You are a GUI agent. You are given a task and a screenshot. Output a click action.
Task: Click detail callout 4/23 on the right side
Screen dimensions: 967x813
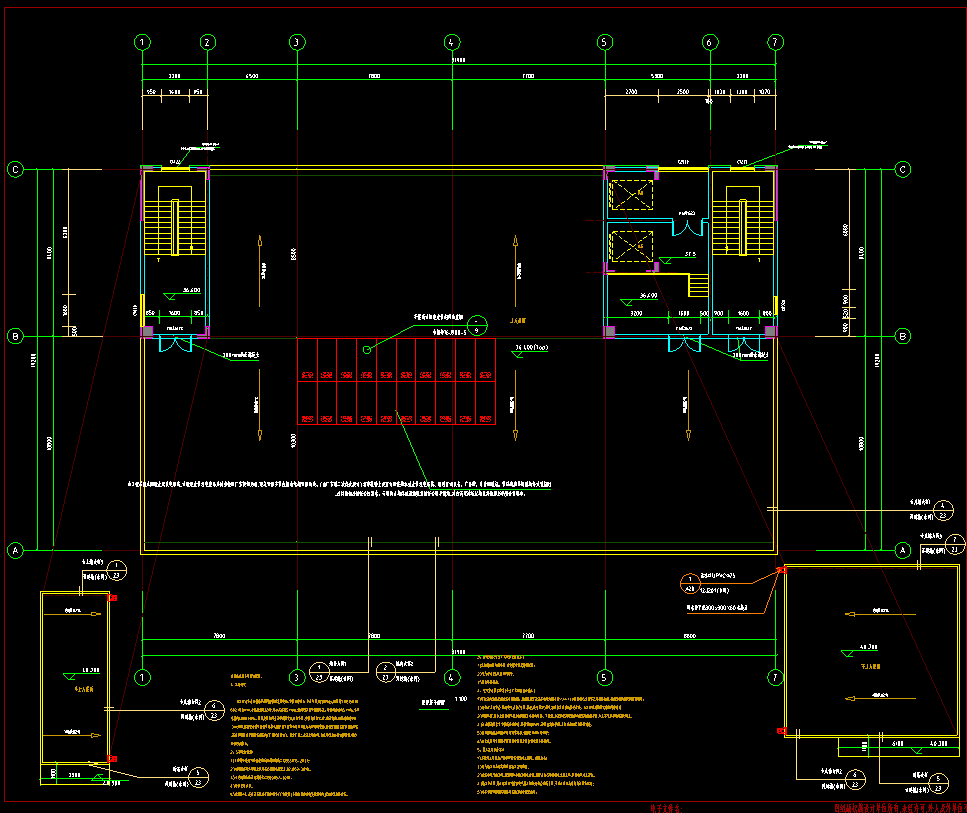point(941,511)
